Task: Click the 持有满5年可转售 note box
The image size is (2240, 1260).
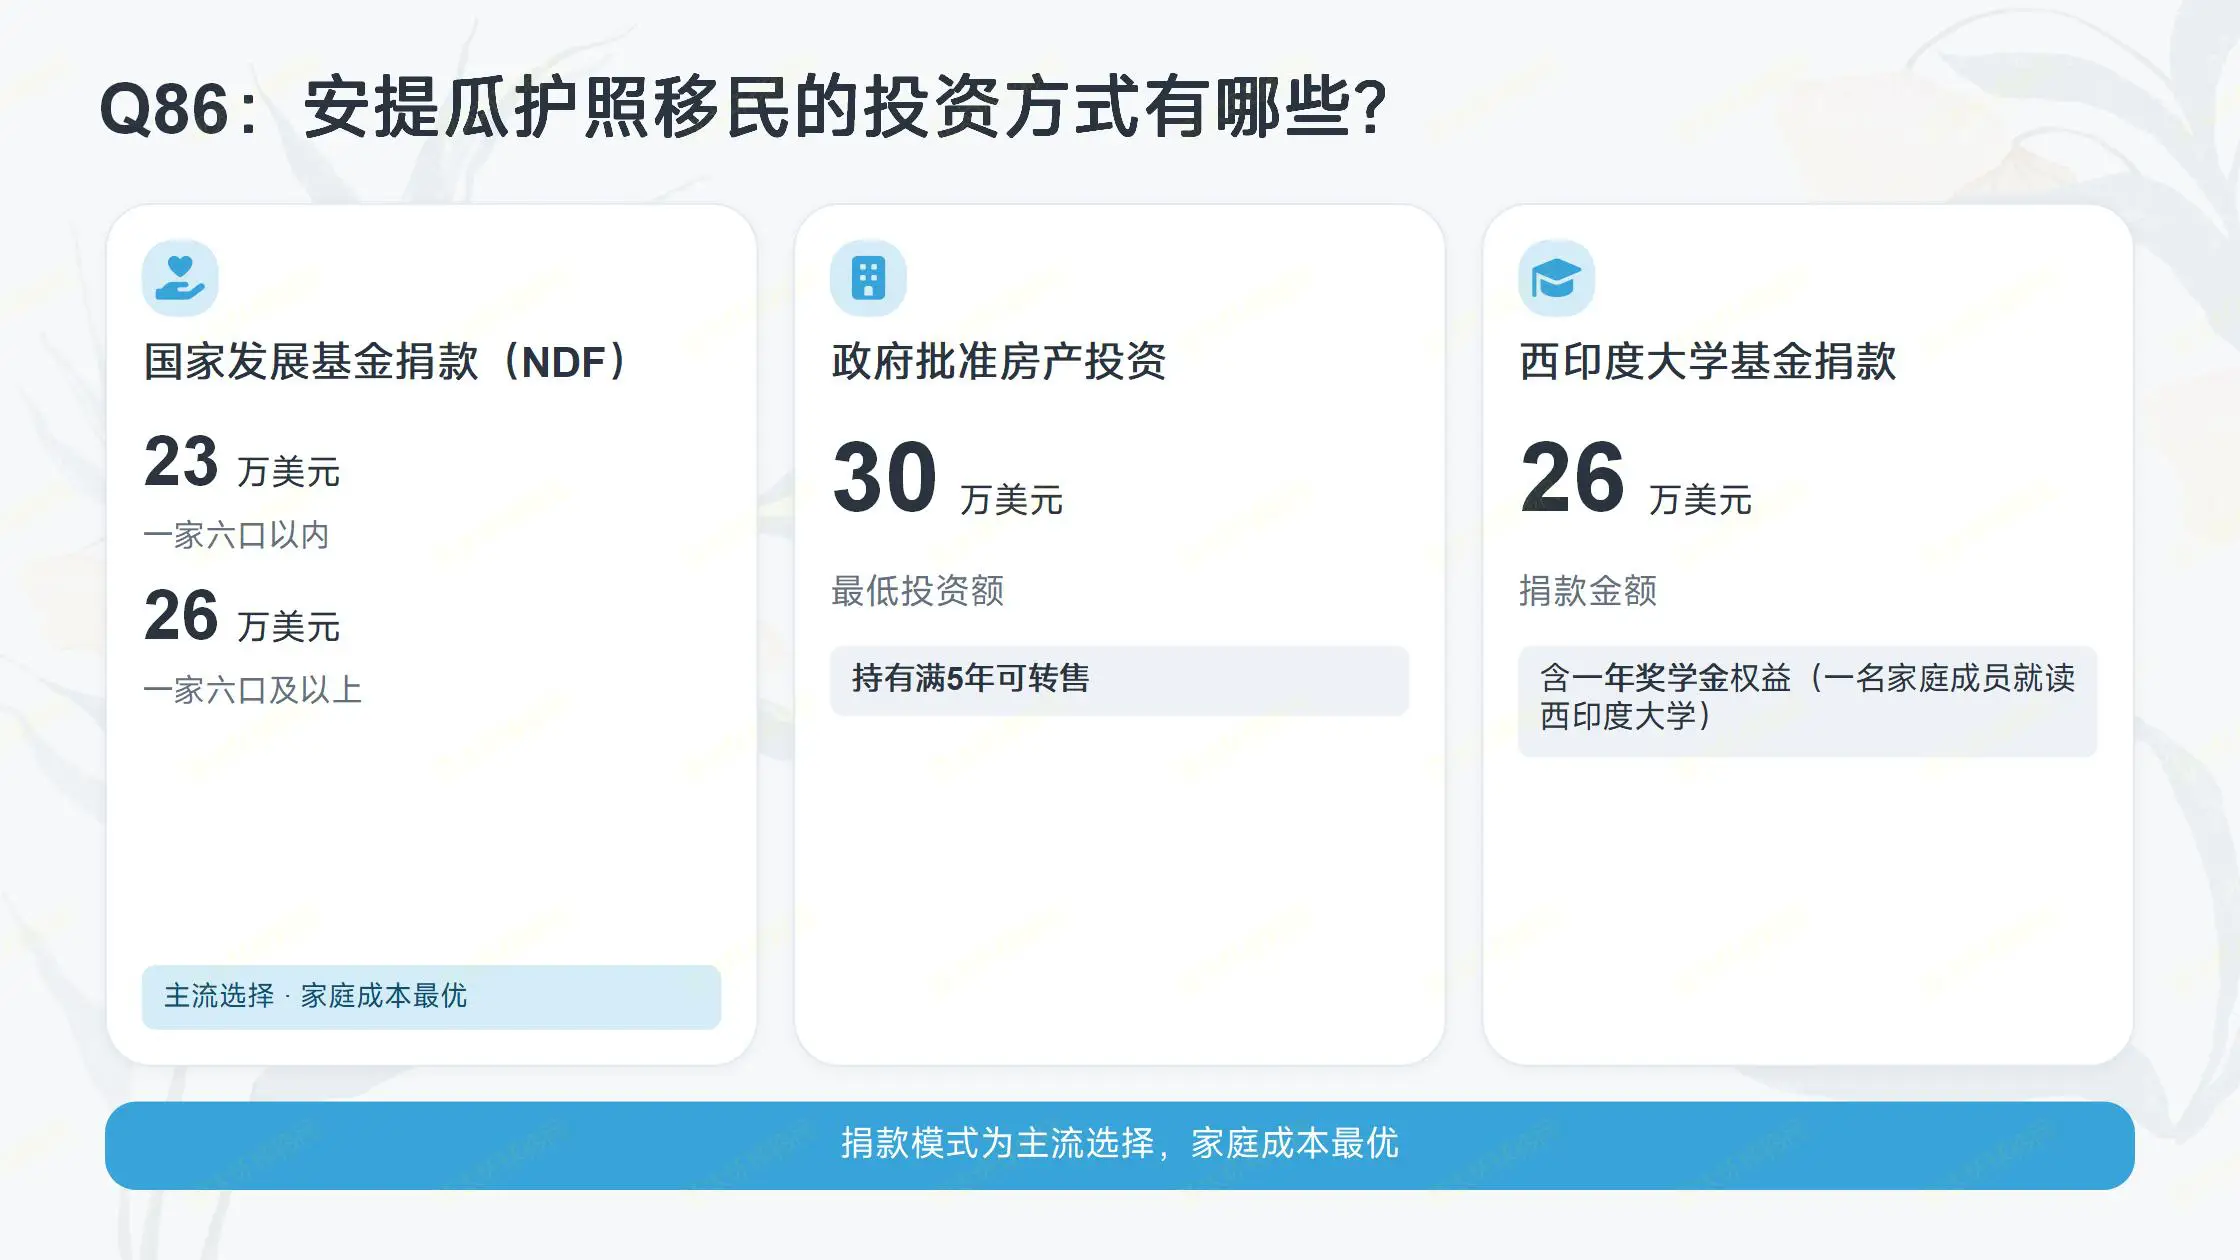Action: click(x=1119, y=680)
